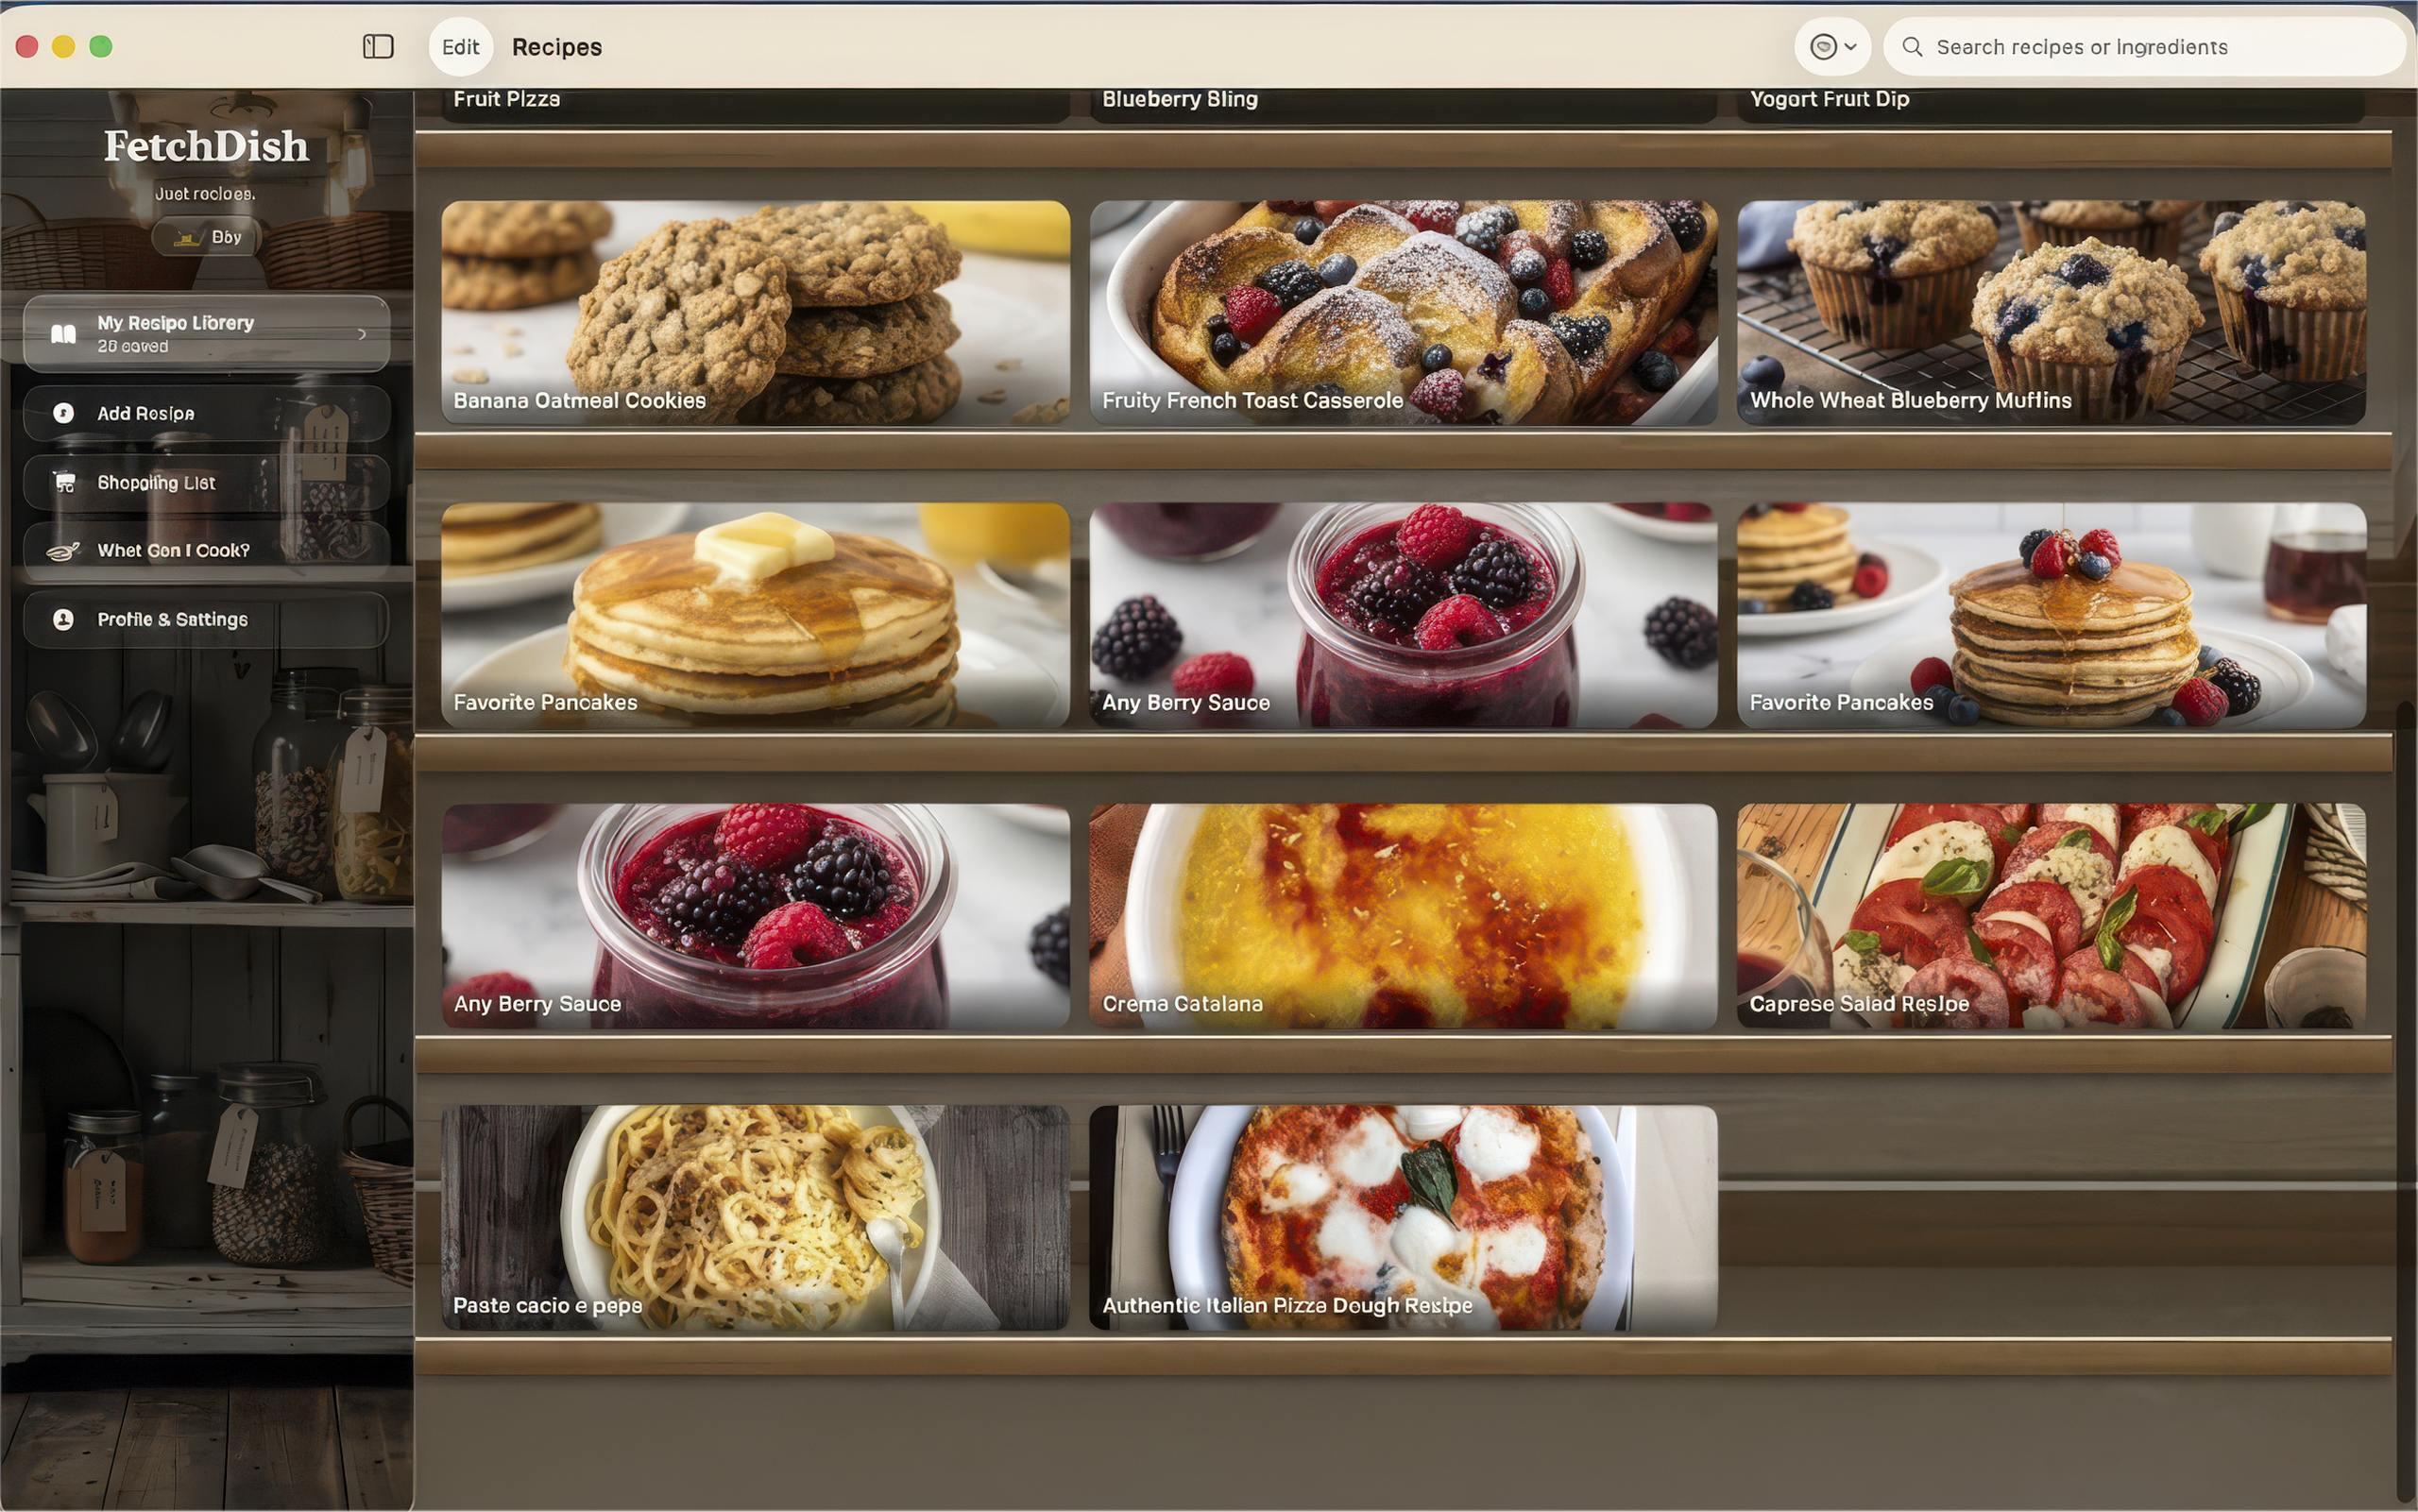Open the Edit menu button

point(460,46)
